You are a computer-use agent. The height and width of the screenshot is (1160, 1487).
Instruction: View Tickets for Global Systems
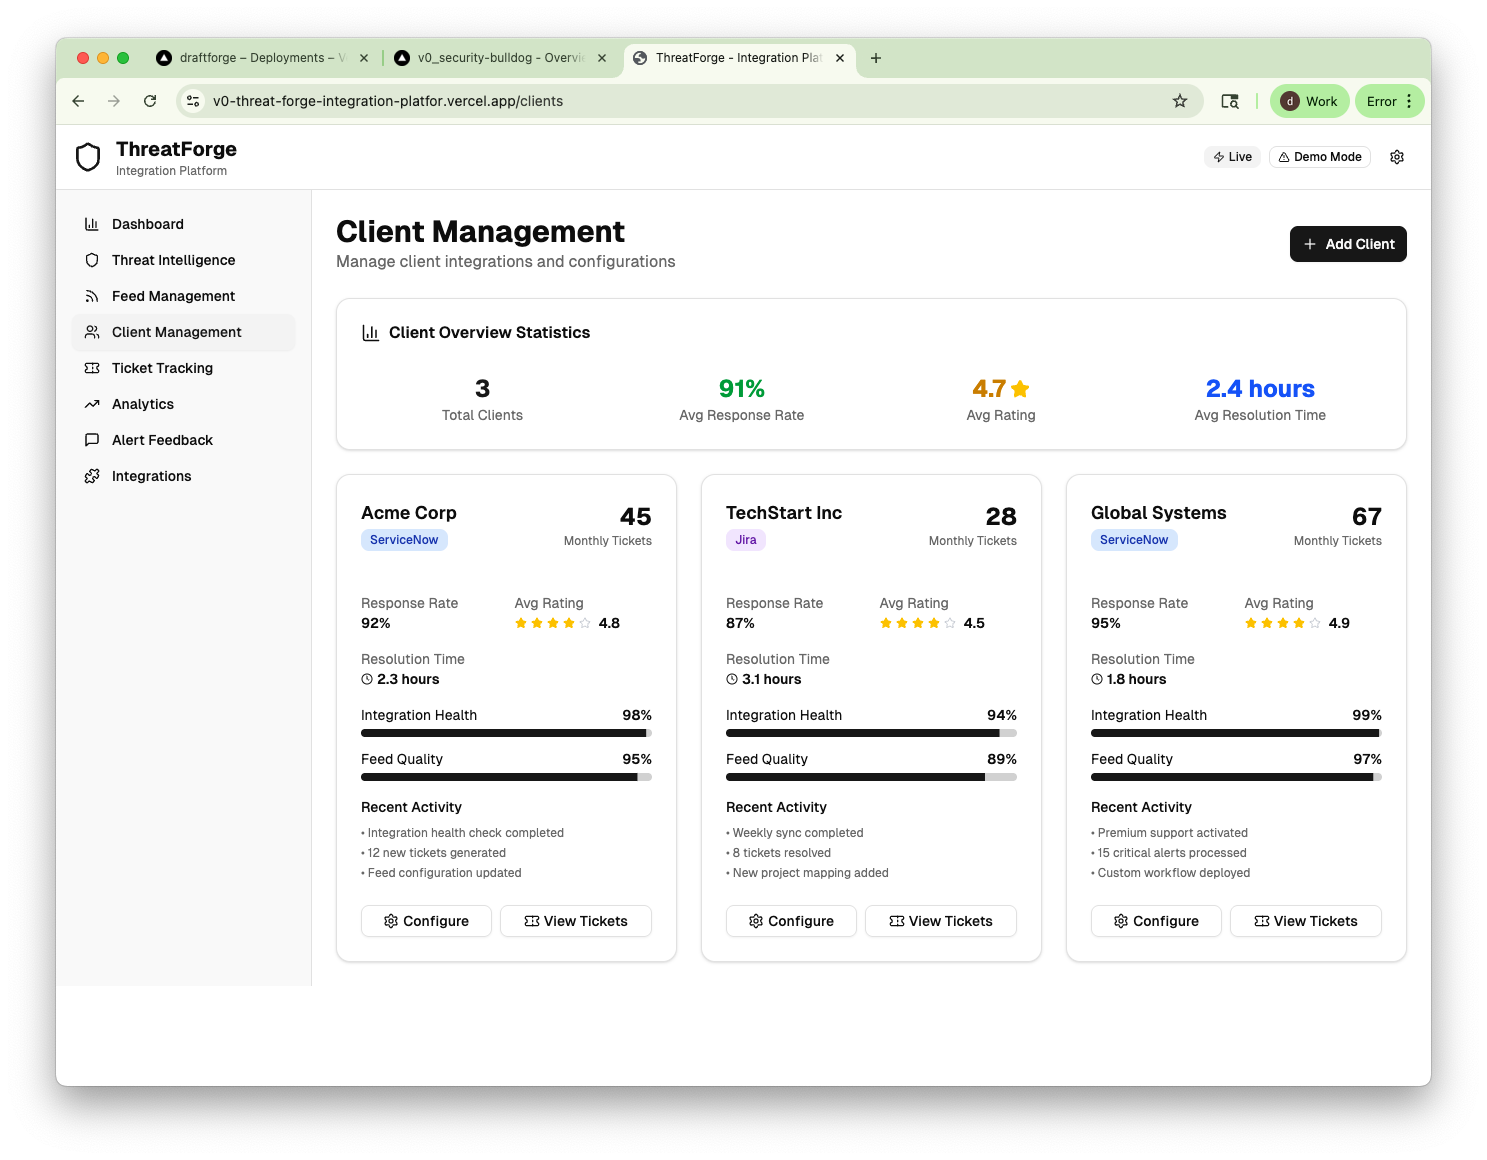1306,921
